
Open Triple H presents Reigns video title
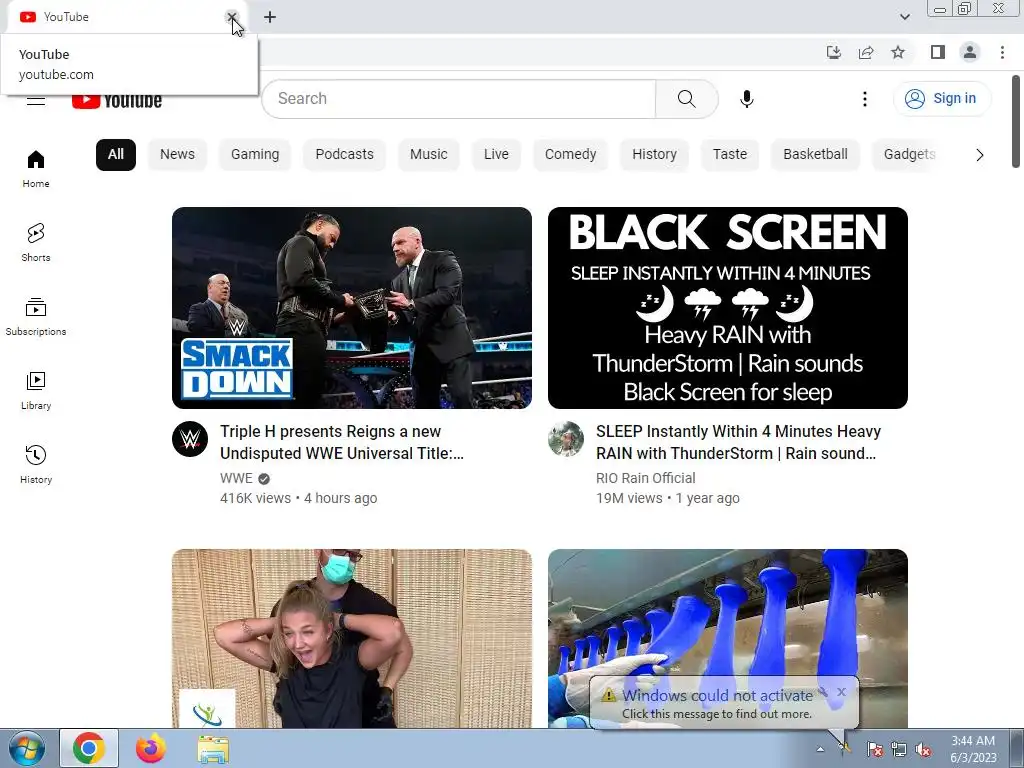click(342, 442)
